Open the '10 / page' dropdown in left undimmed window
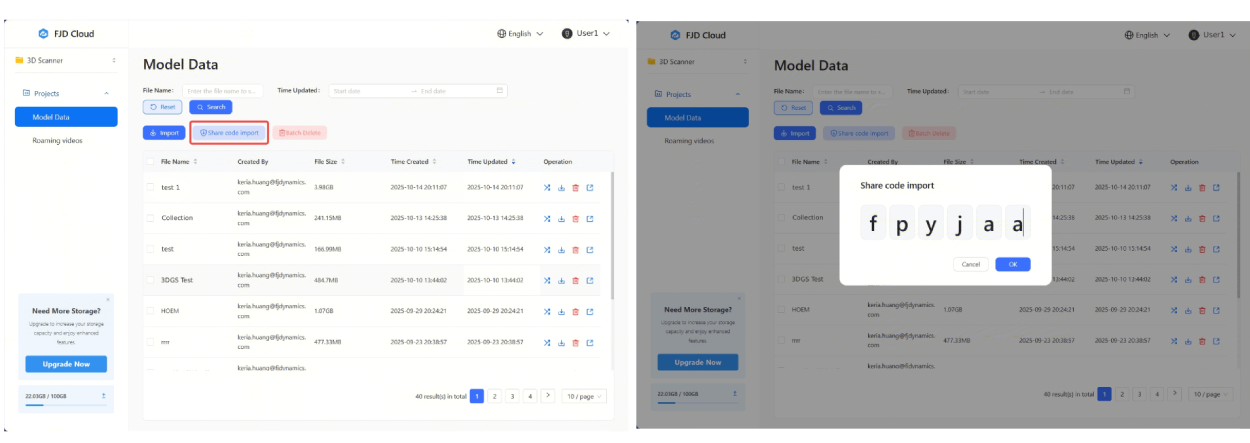Viewport: 1250px width, 443px height. pos(583,396)
